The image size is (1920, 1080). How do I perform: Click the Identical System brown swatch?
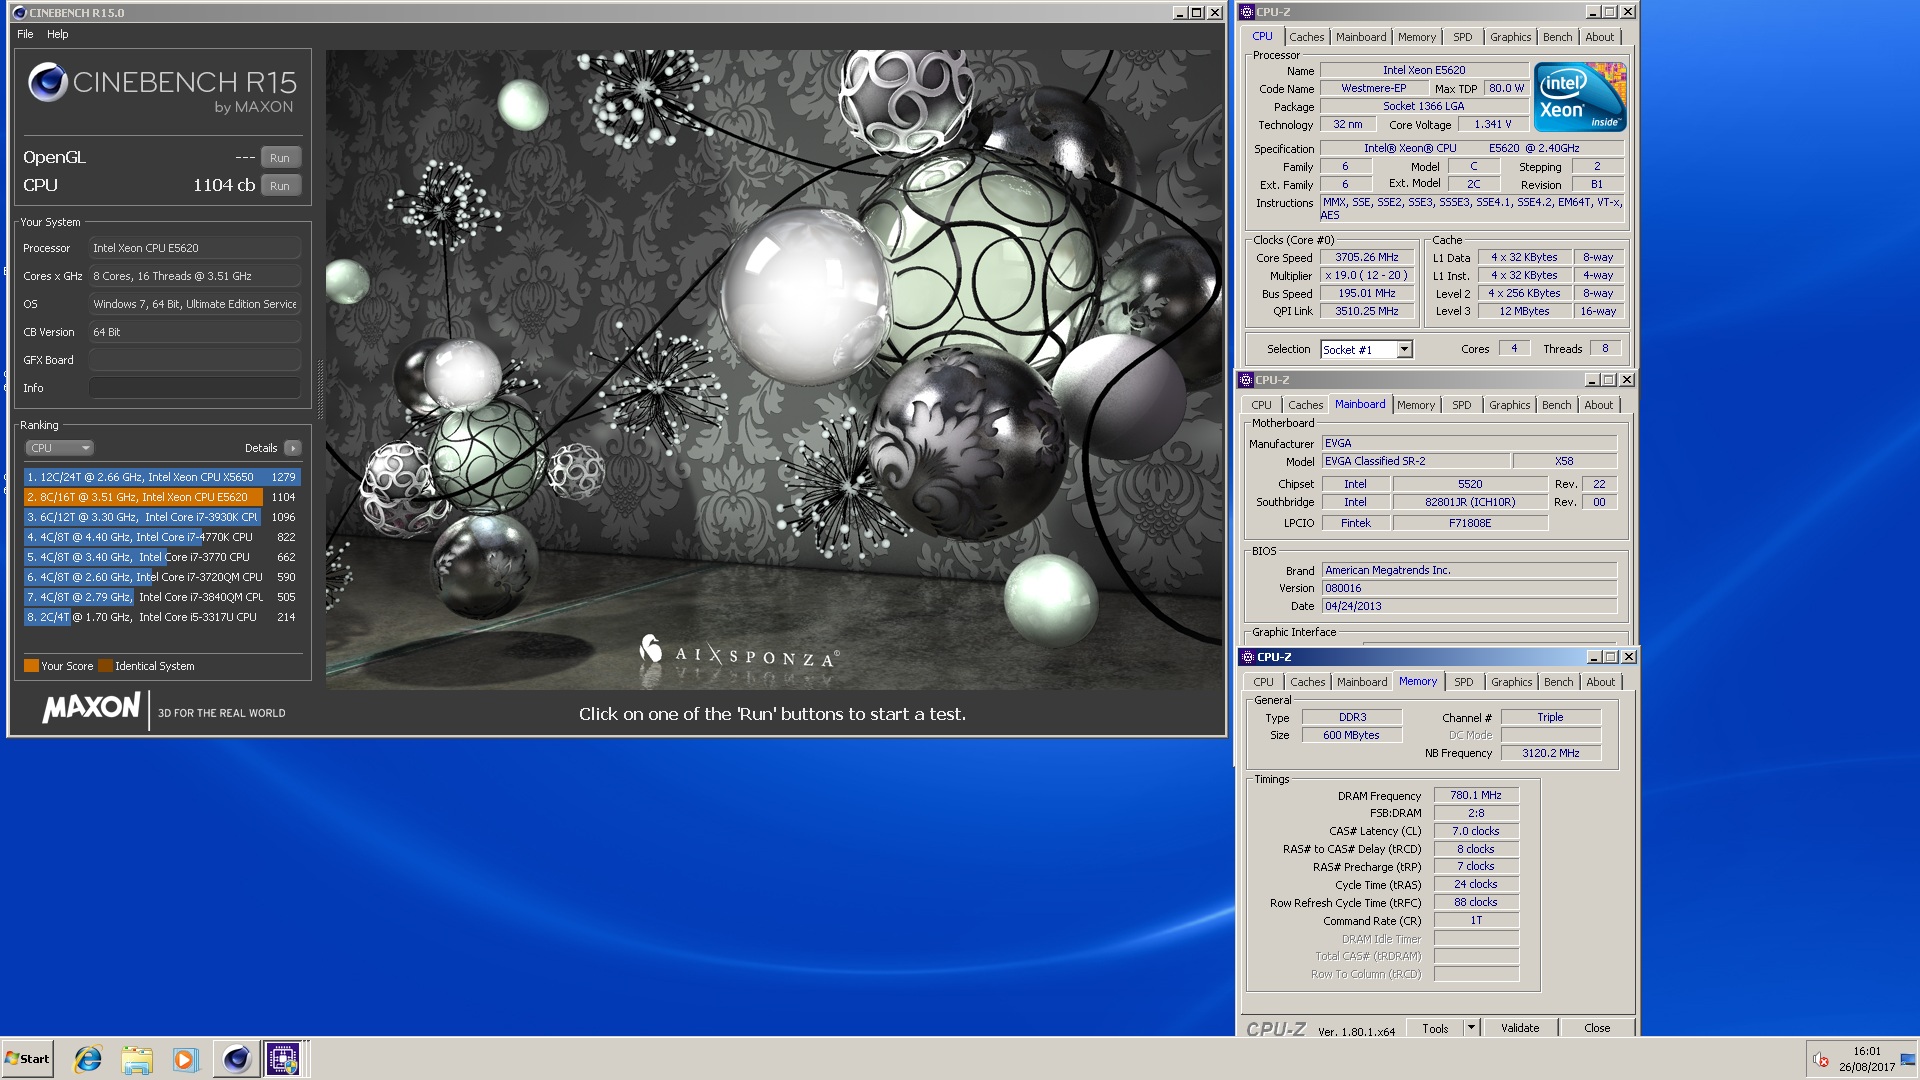(105, 666)
